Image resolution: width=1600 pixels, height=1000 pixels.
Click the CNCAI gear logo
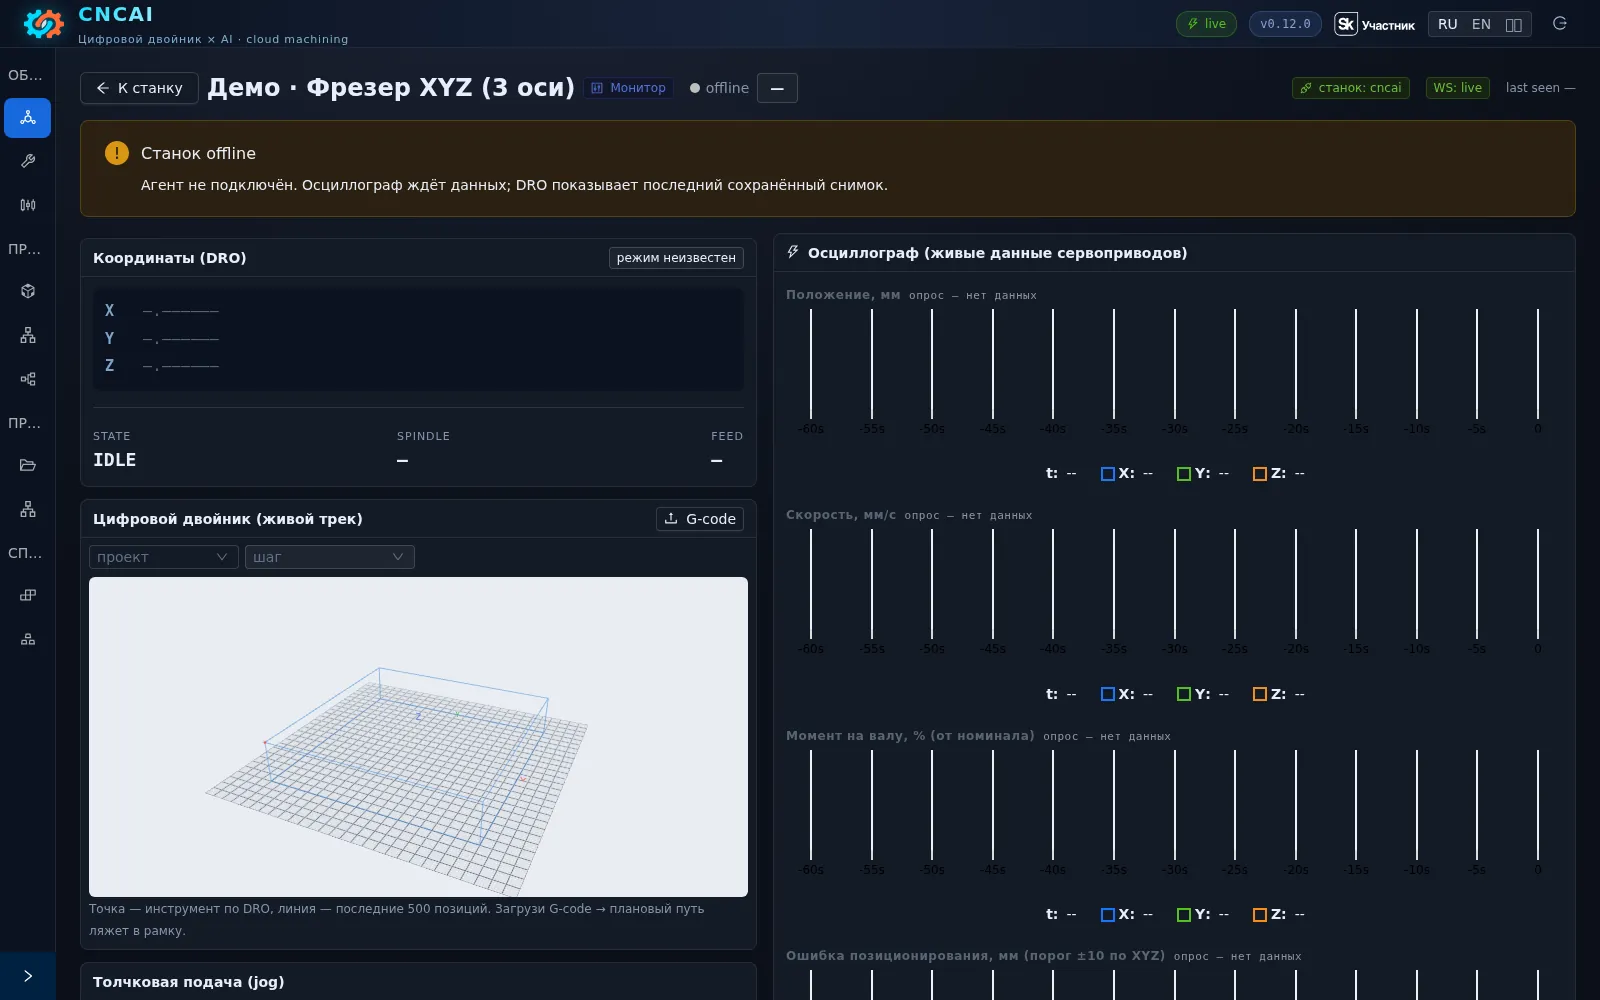[x=43, y=23]
